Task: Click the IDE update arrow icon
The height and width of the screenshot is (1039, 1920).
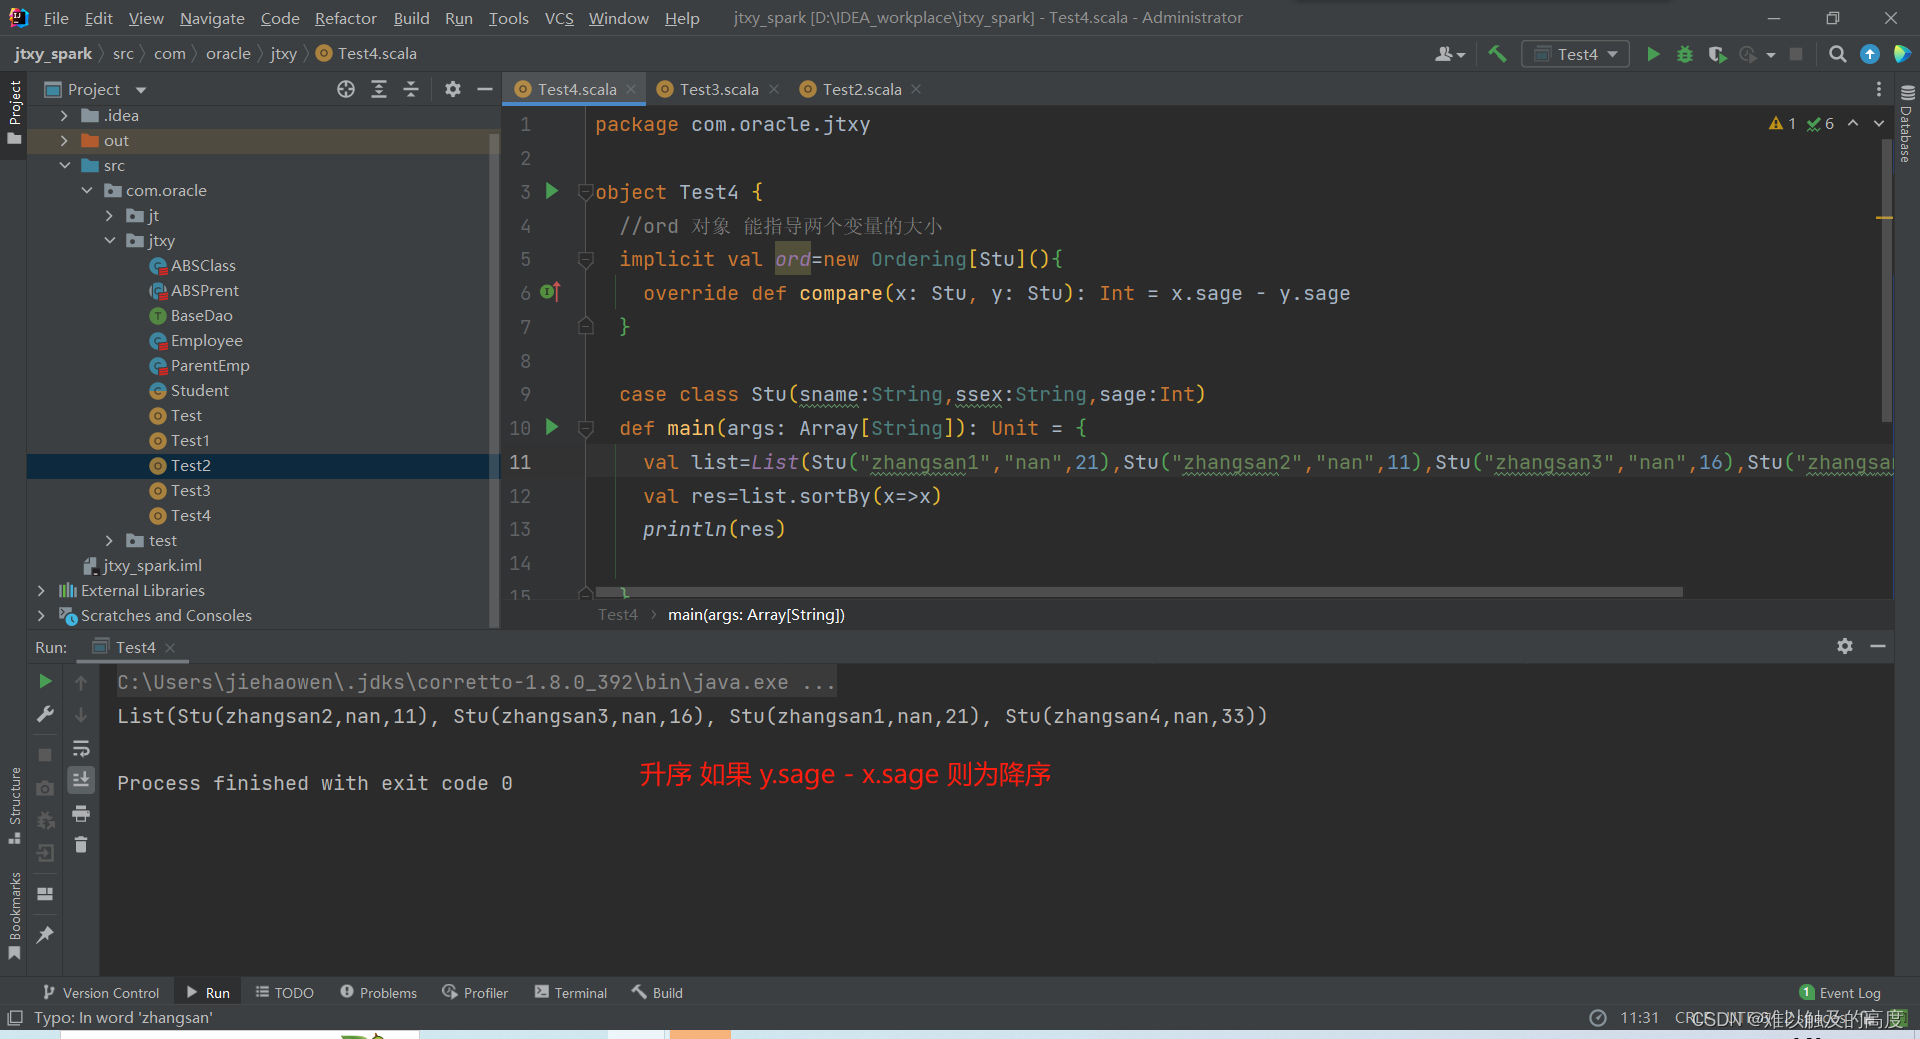Action: (x=1870, y=54)
